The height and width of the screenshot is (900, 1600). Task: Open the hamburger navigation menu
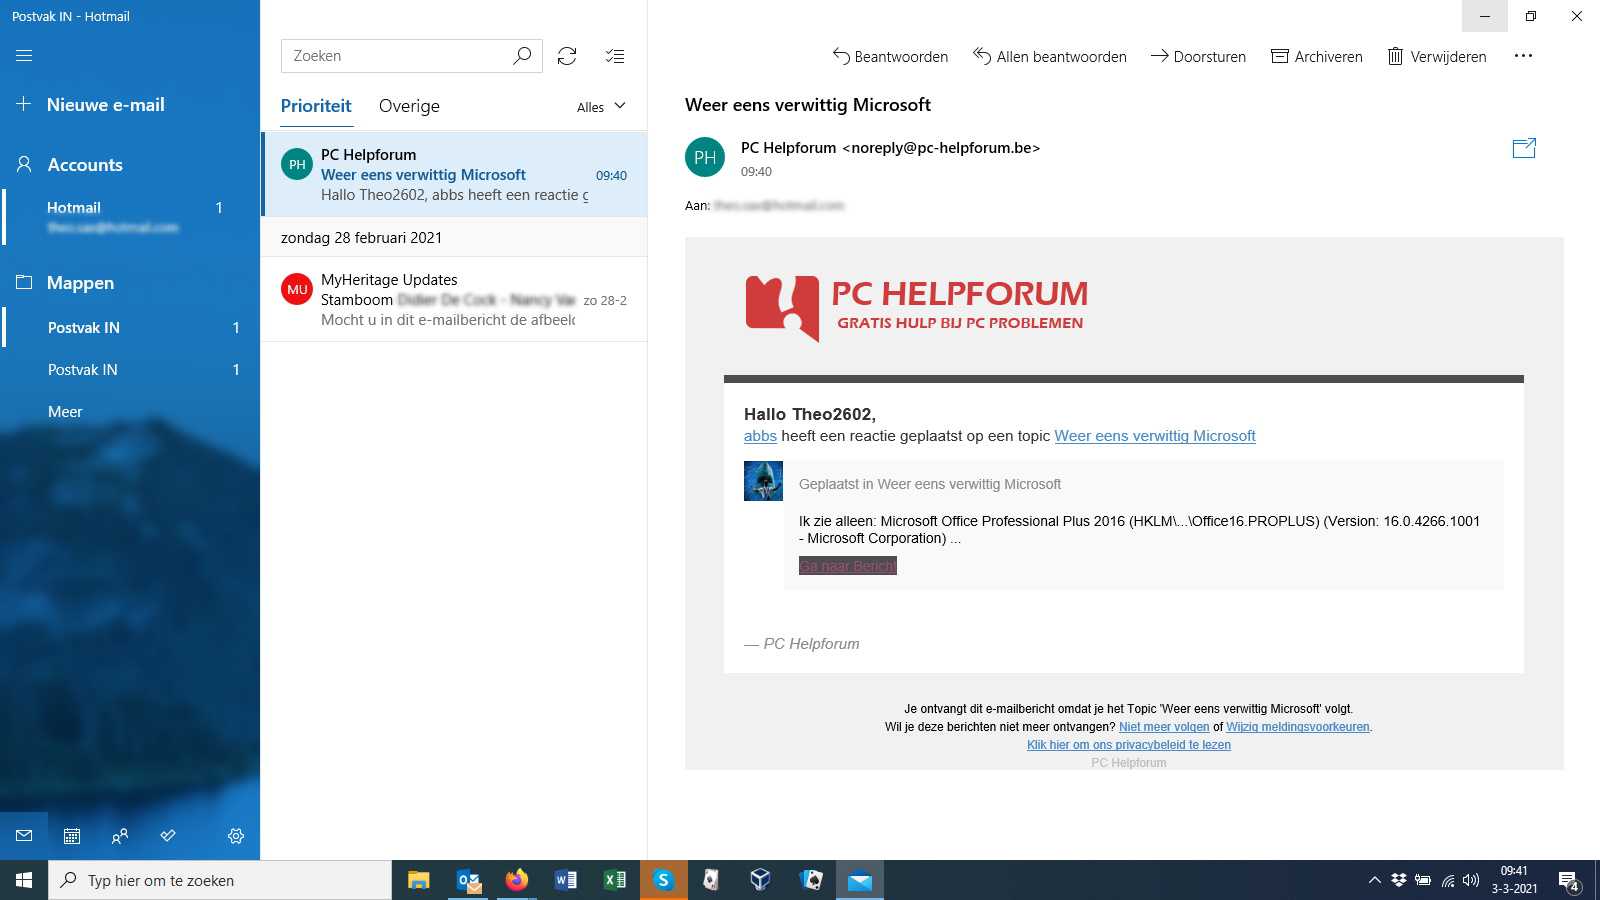point(24,56)
